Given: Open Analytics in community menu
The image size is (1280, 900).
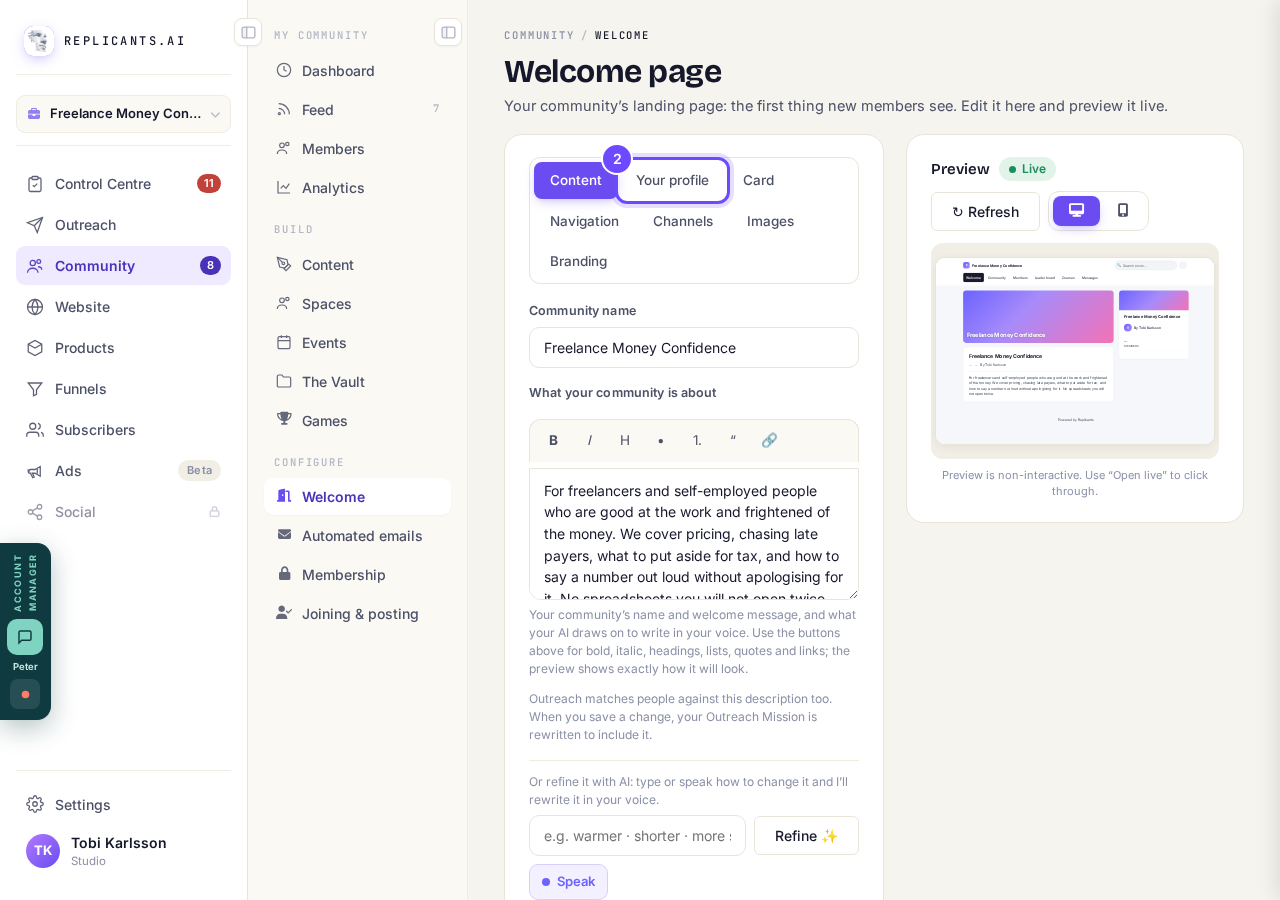Looking at the screenshot, I should (x=357, y=188).
